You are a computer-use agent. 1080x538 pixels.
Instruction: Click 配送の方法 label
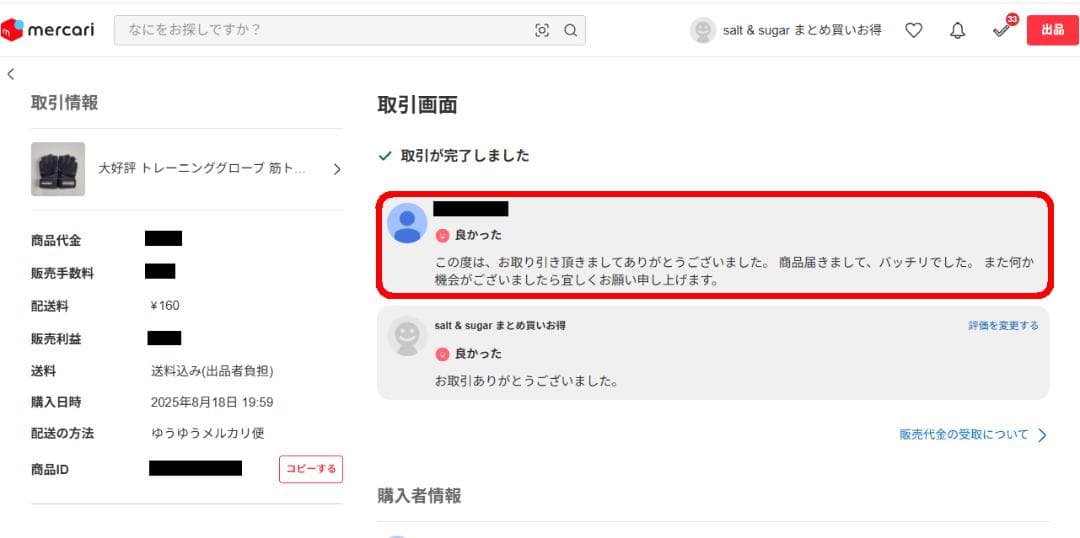click(62, 433)
